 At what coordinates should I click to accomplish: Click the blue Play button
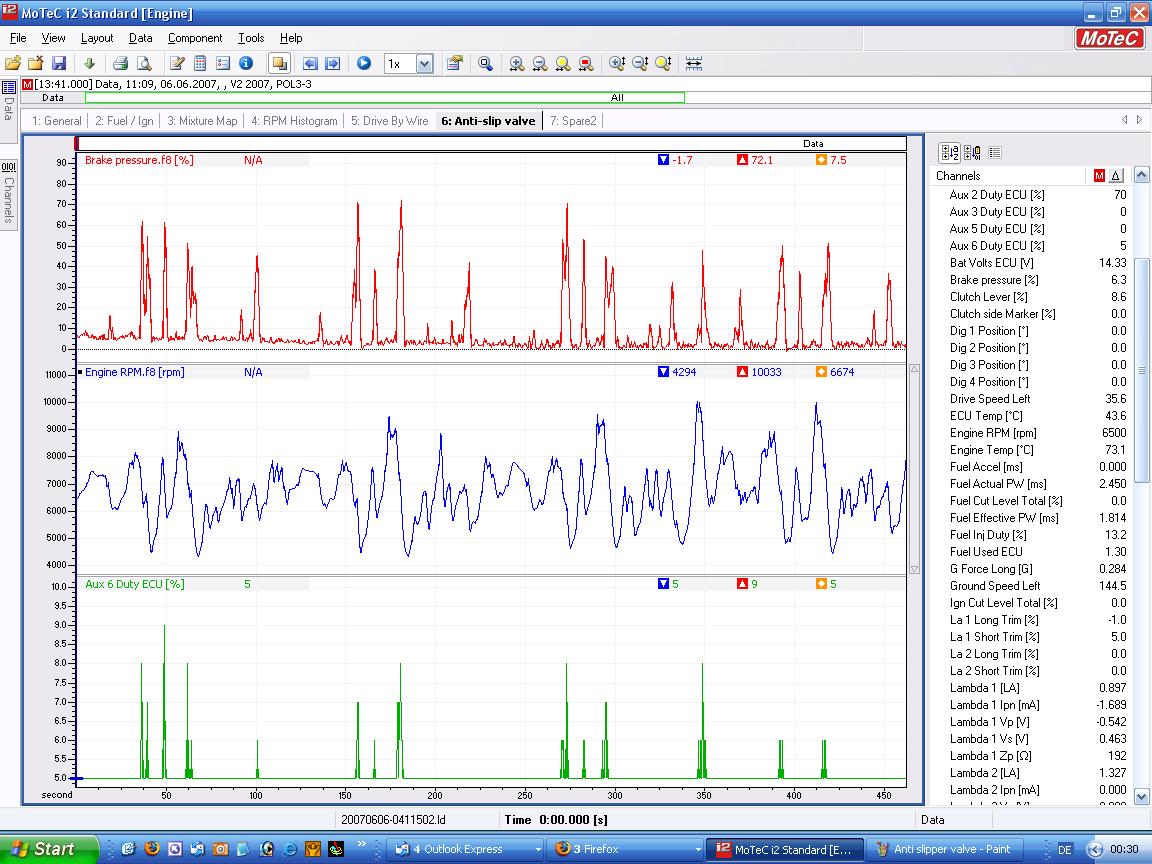pyautogui.click(x=364, y=63)
